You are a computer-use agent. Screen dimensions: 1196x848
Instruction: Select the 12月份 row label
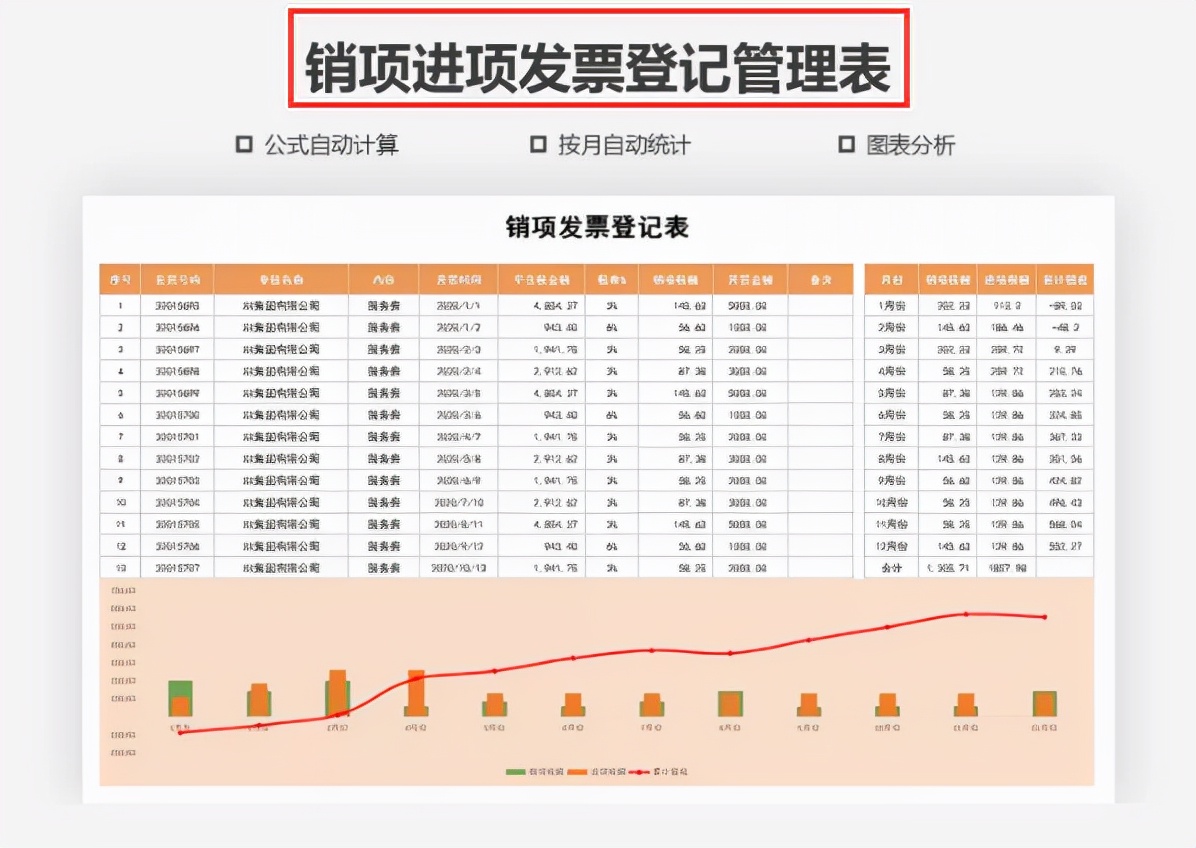[892, 546]
